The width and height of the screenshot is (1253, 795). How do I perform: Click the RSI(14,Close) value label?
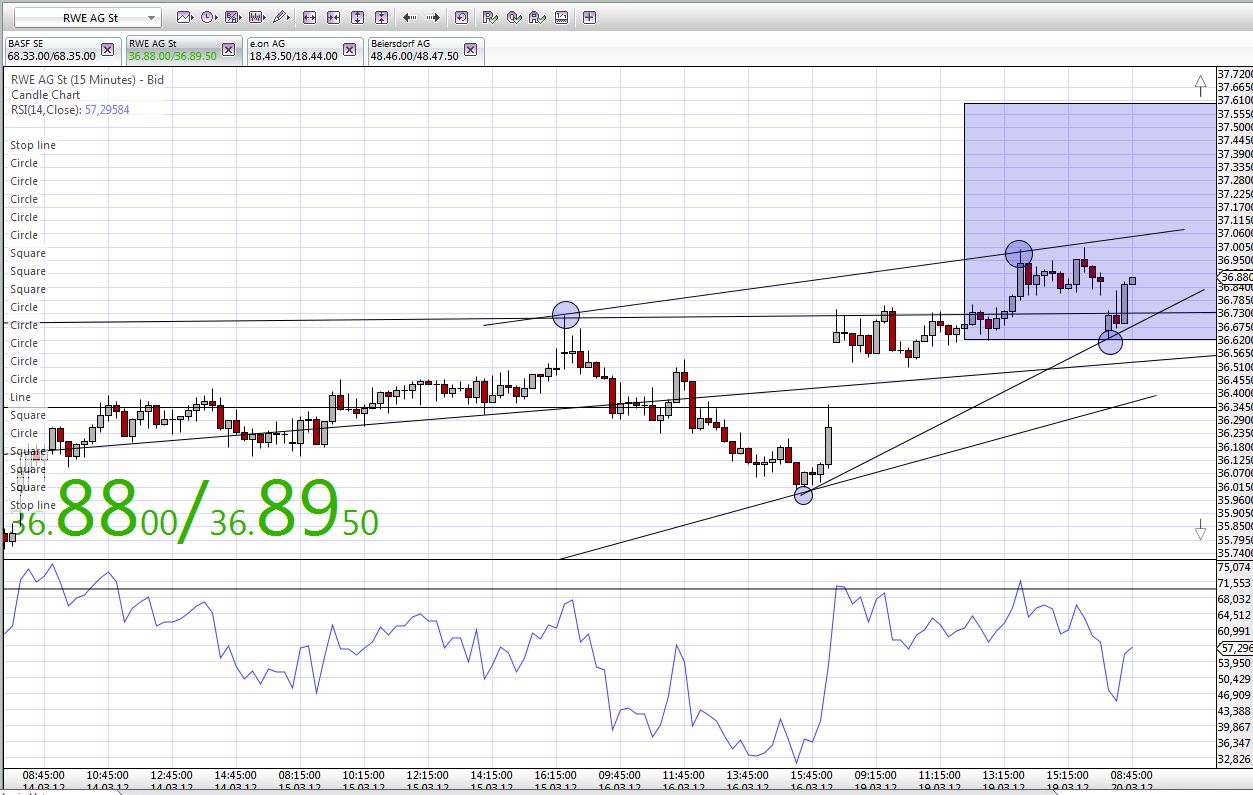[x=109, y=110]
